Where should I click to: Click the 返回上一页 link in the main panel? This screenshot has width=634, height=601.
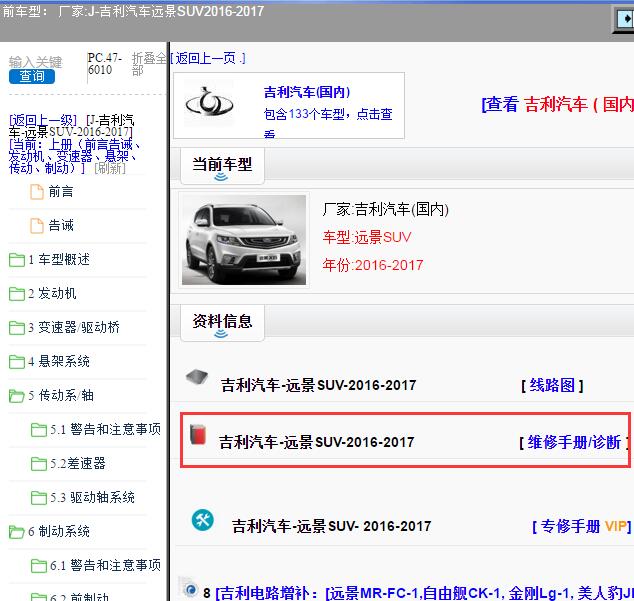[208, 59]
